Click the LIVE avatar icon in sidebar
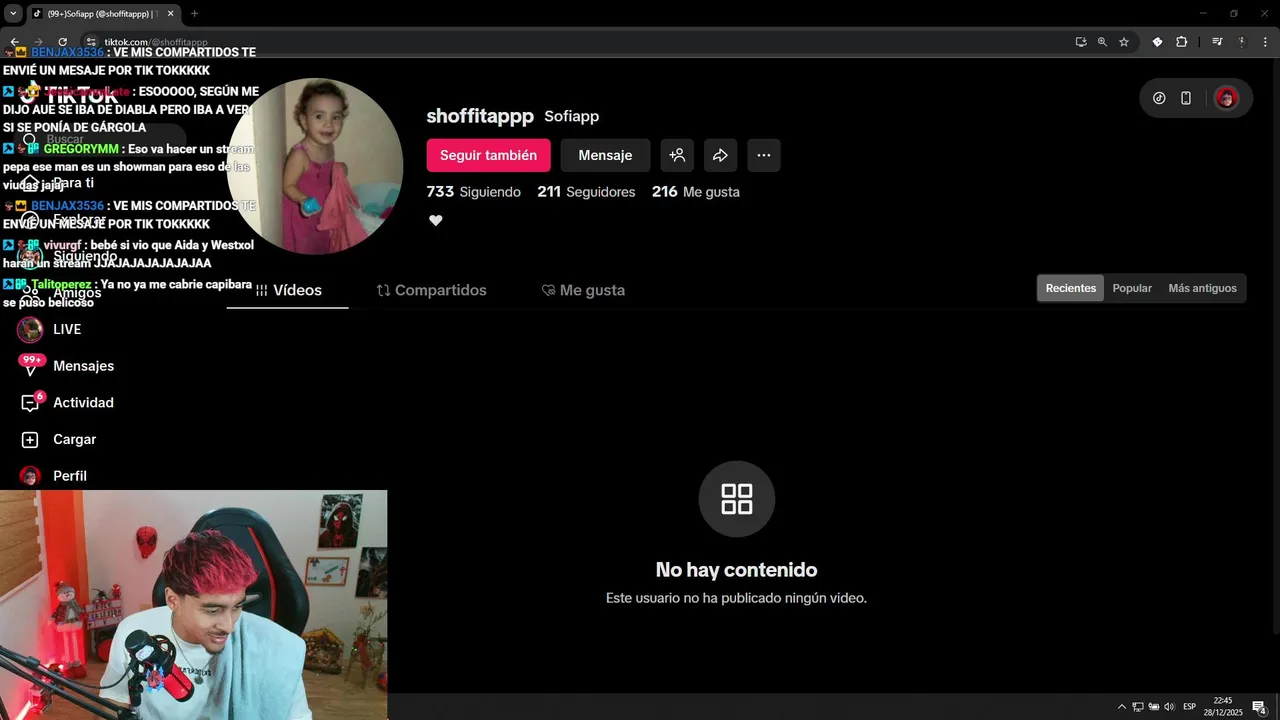Screen dimensions: 1280x720 pos(30,329)
